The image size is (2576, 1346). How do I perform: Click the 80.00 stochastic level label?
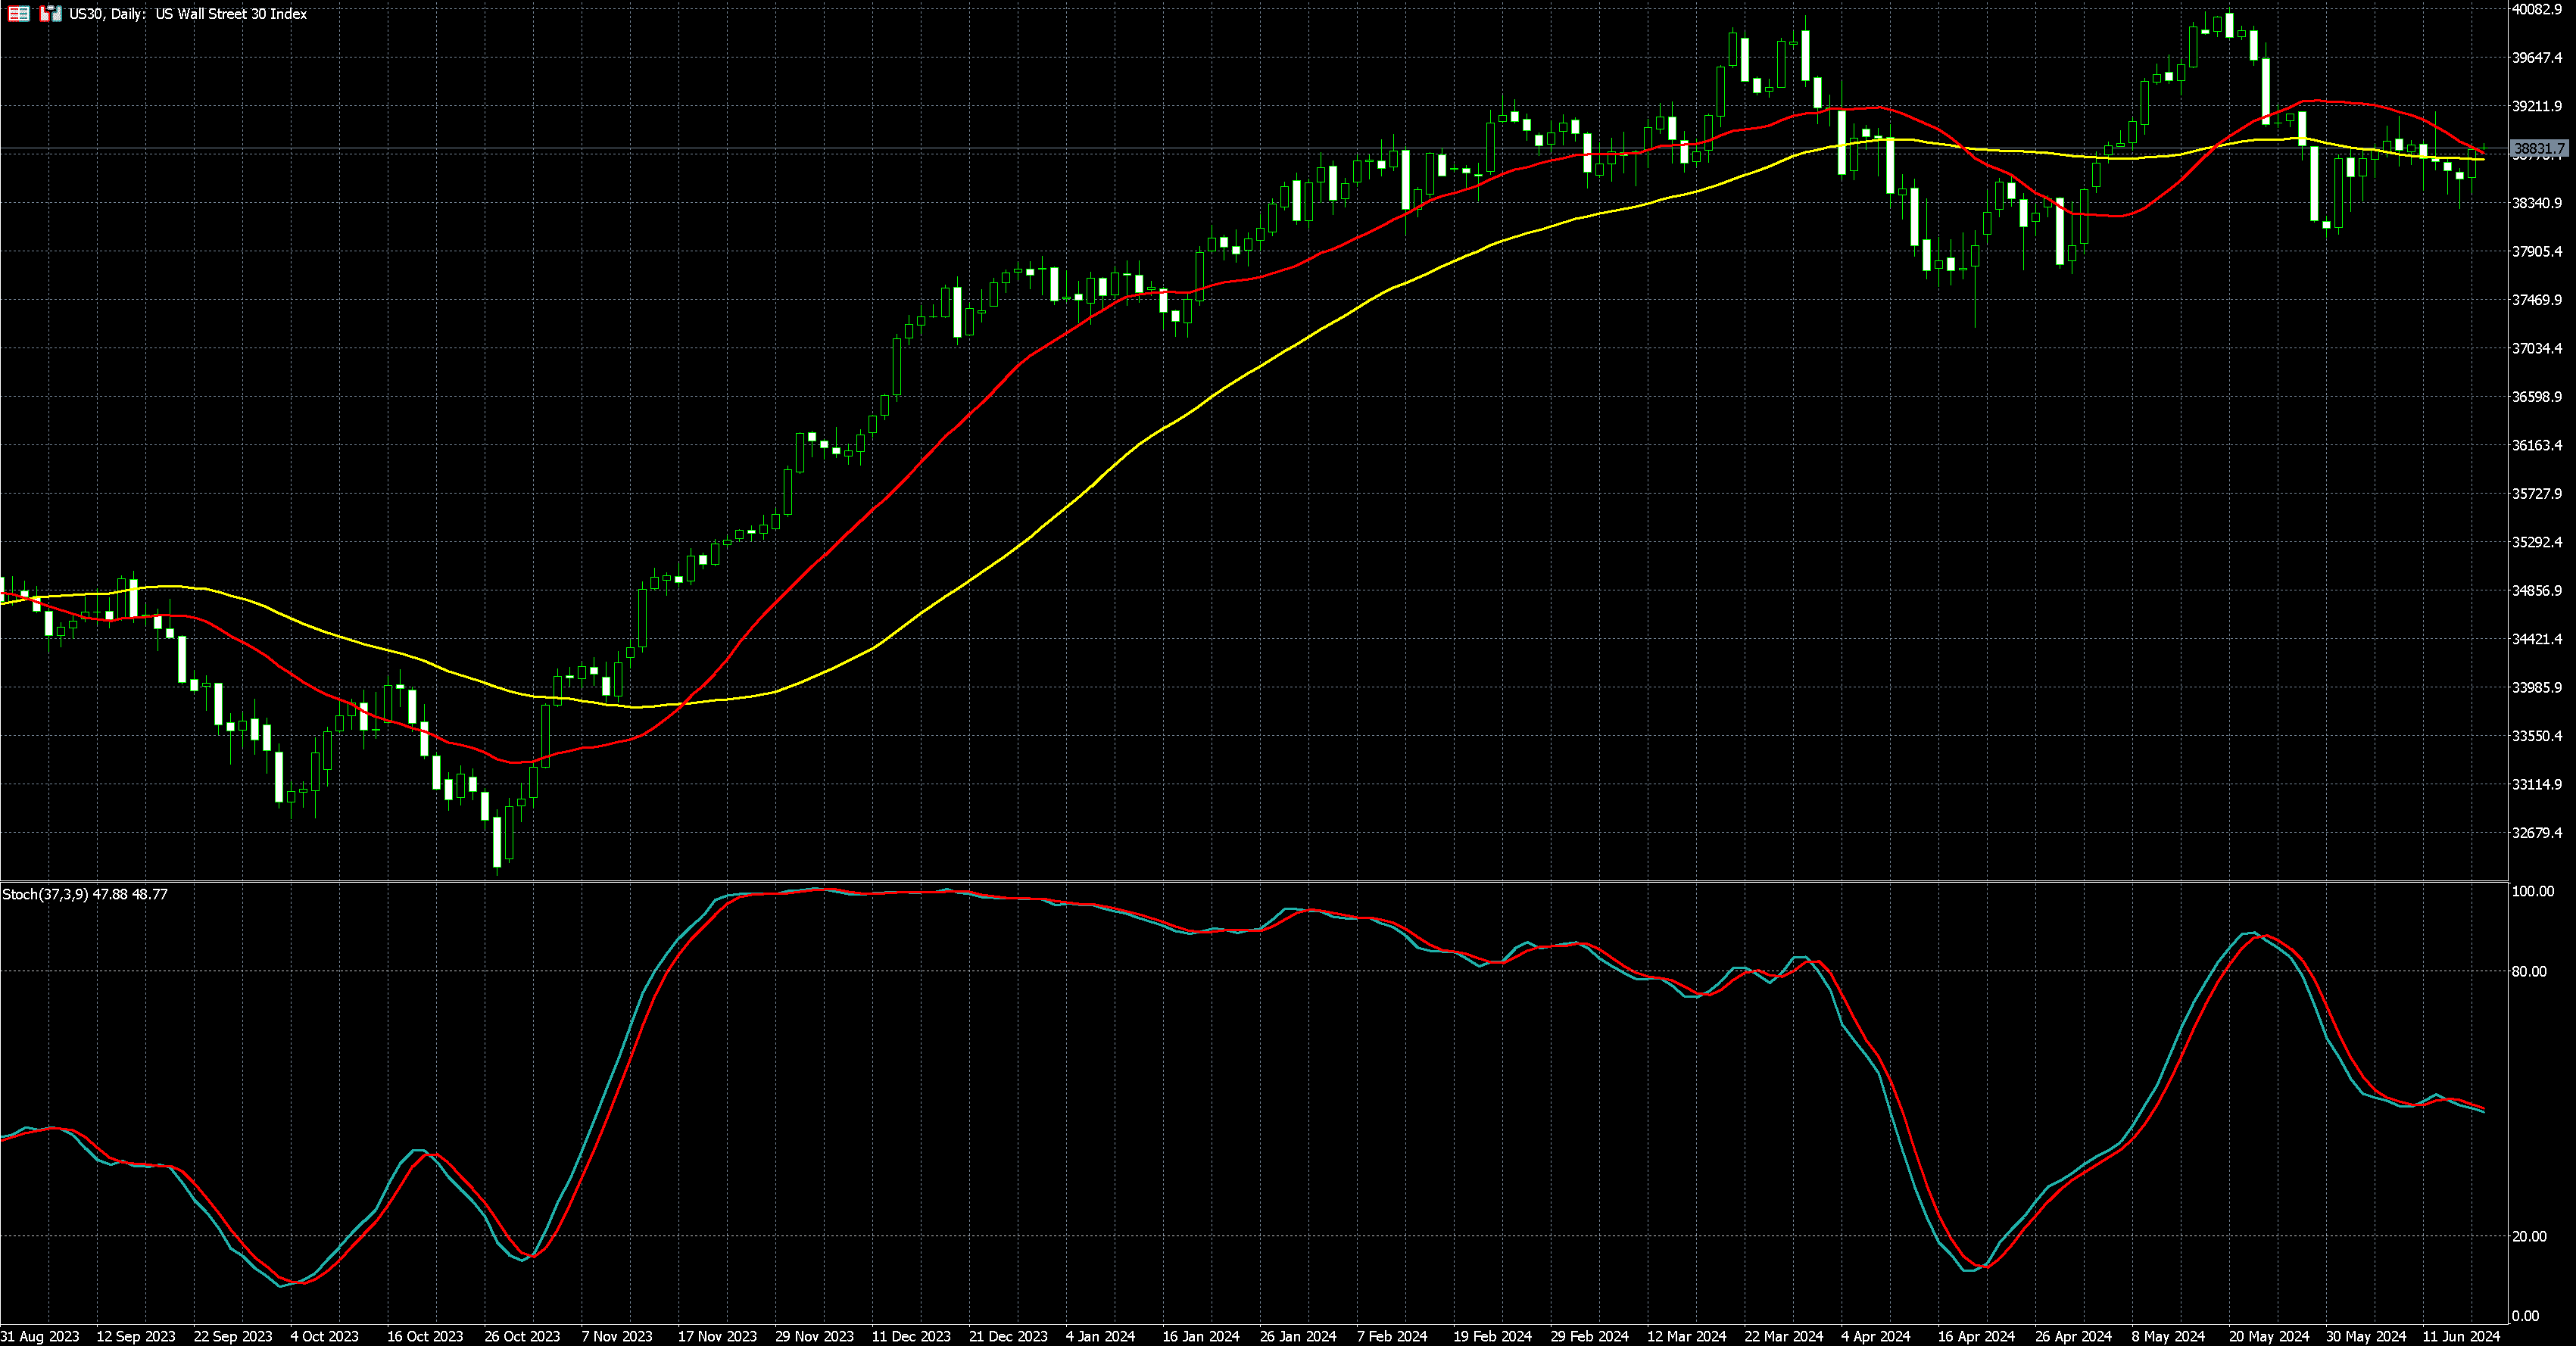(x=2529, y=971)
